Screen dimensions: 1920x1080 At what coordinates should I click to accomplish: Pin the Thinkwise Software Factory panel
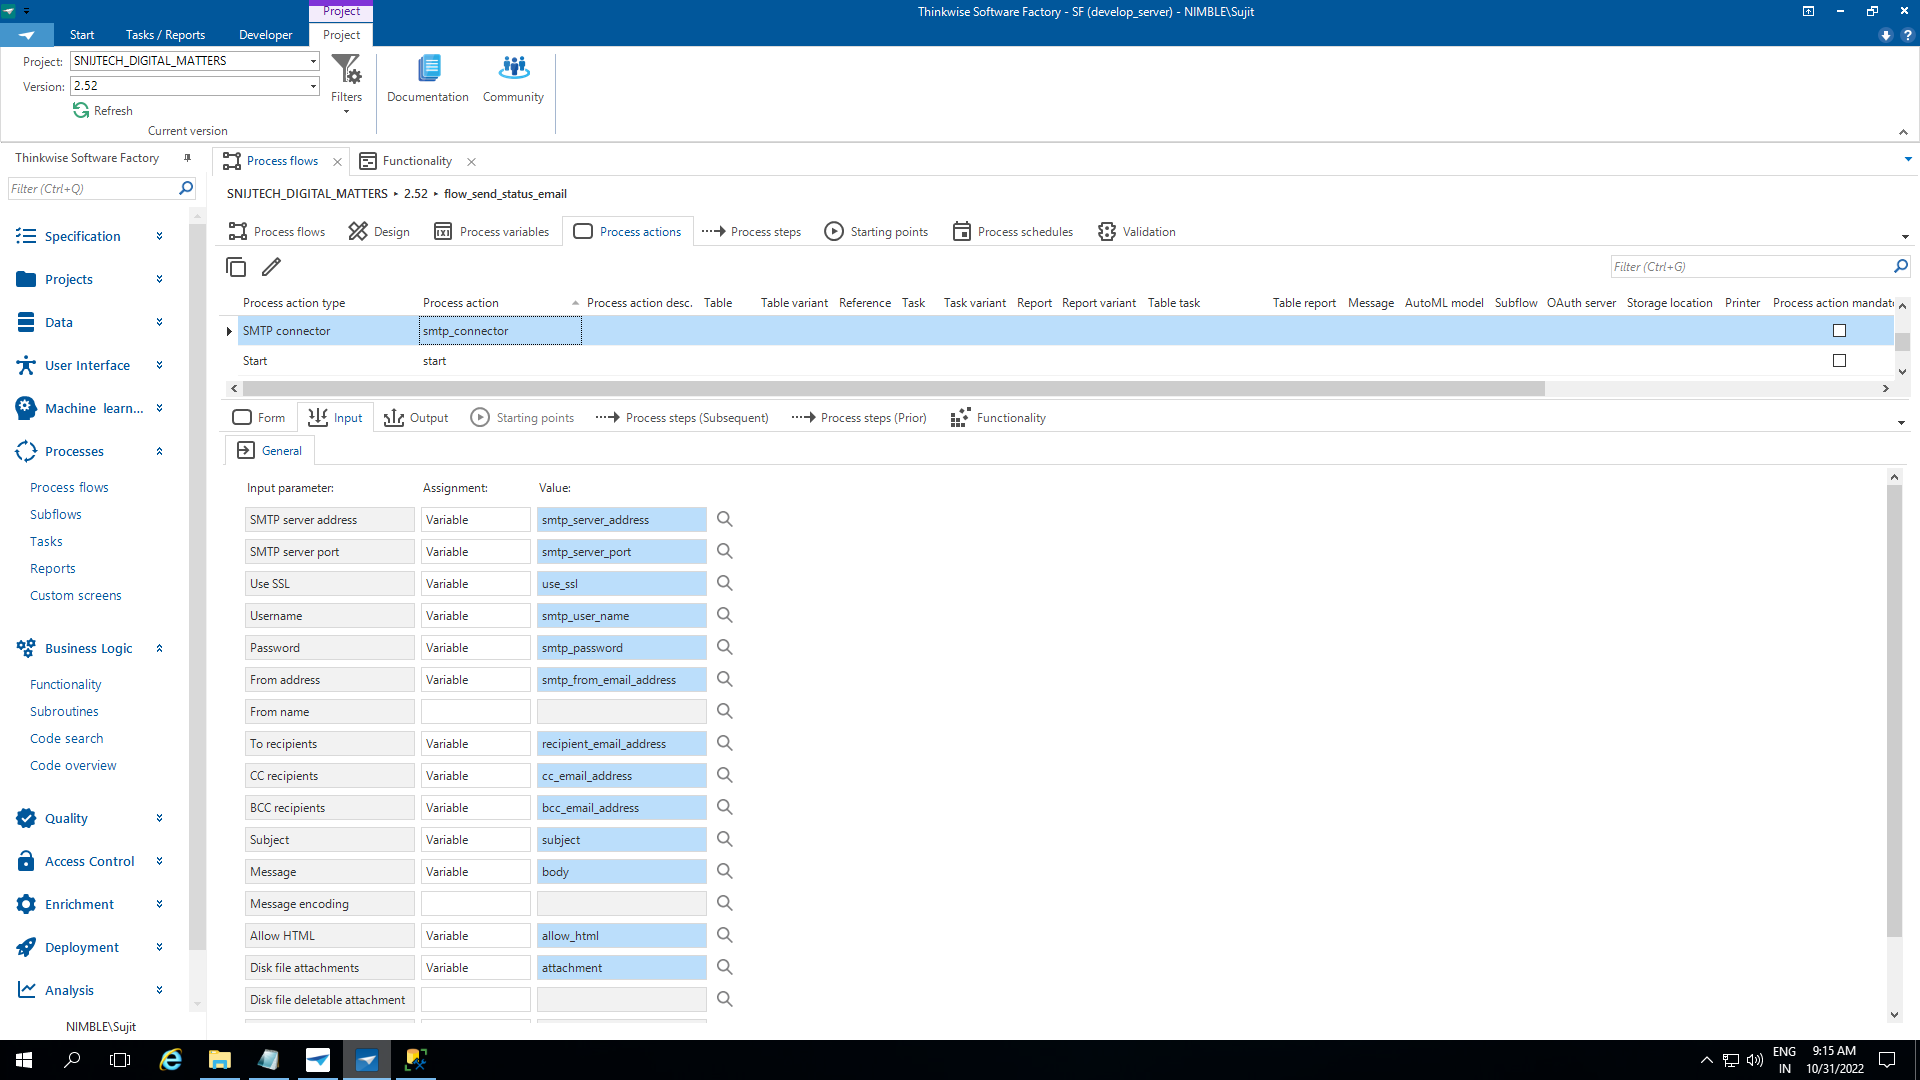(187, 158)
